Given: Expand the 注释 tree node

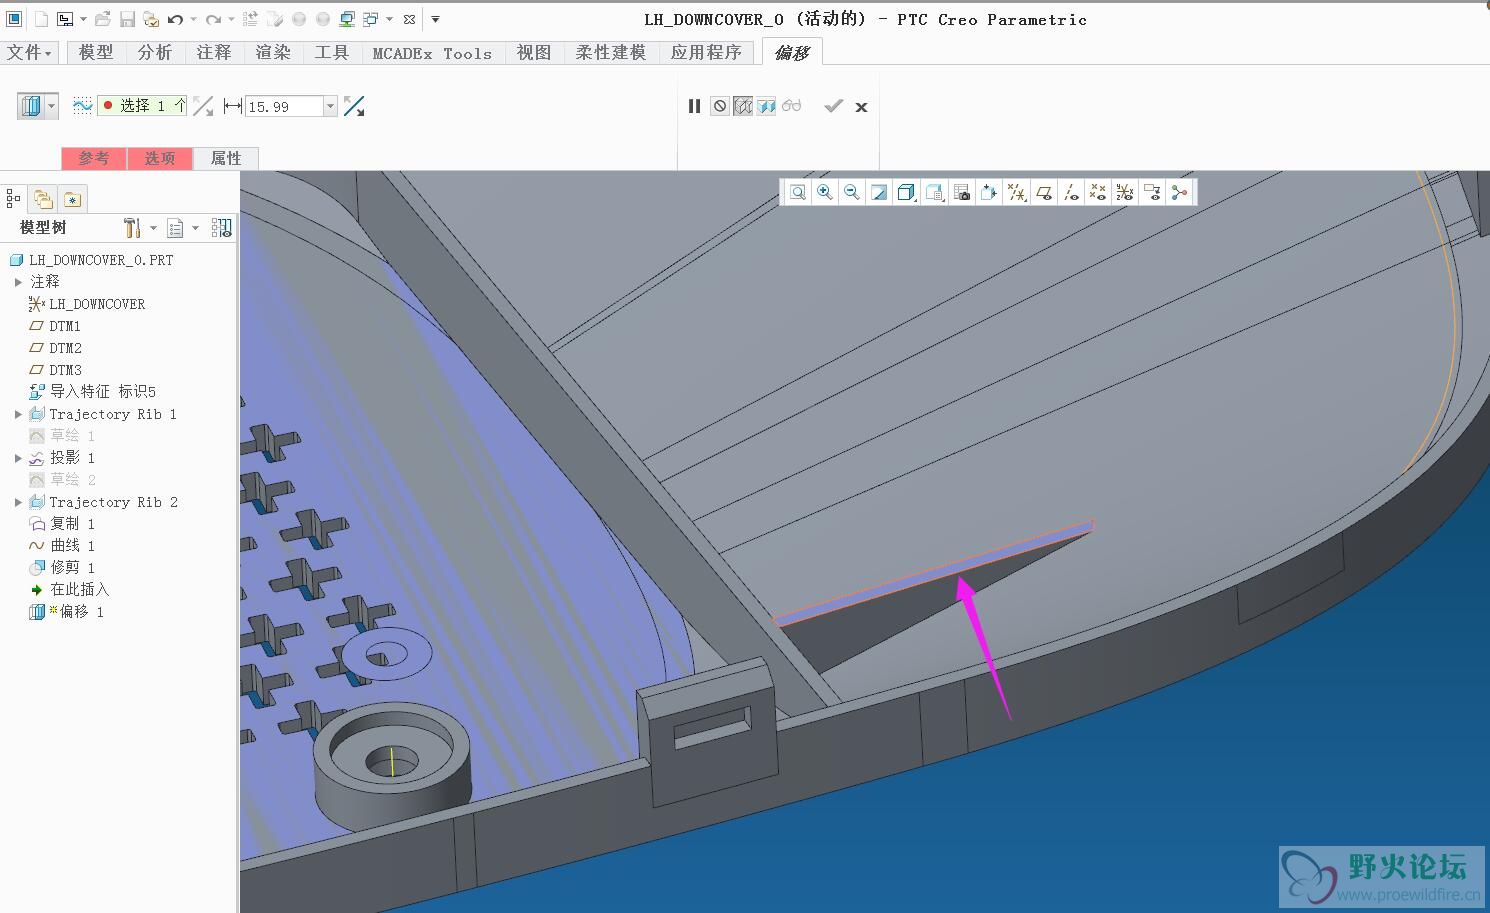Looking at the screenshot, I should click(x=18, y=282).
